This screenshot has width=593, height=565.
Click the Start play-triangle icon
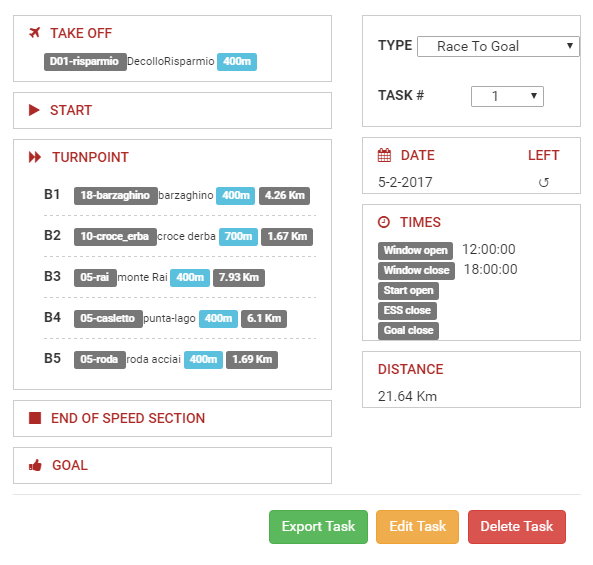(34, 110)
